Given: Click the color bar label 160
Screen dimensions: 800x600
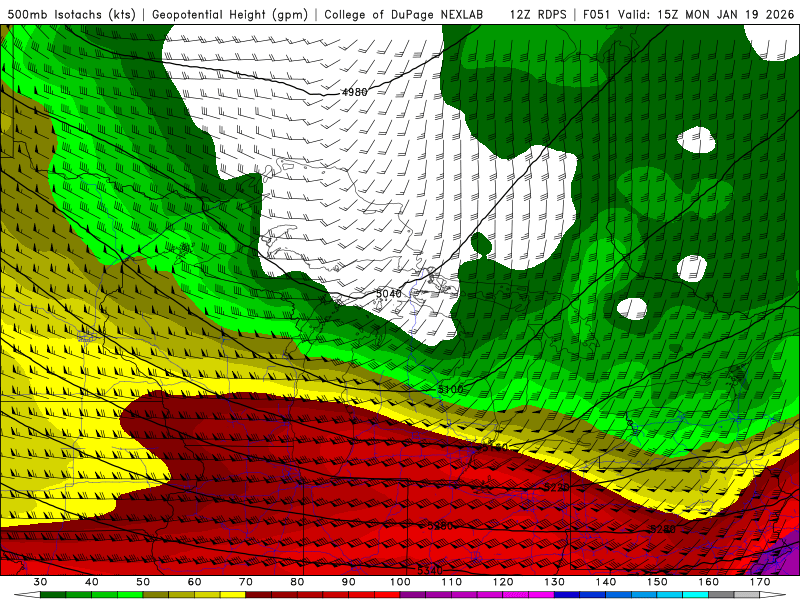Looking at the screenshot, I should (709, 582).
